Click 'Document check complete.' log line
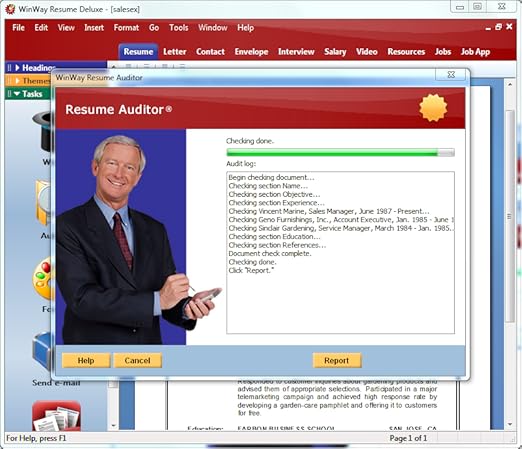522x449 pixels. 270,253
